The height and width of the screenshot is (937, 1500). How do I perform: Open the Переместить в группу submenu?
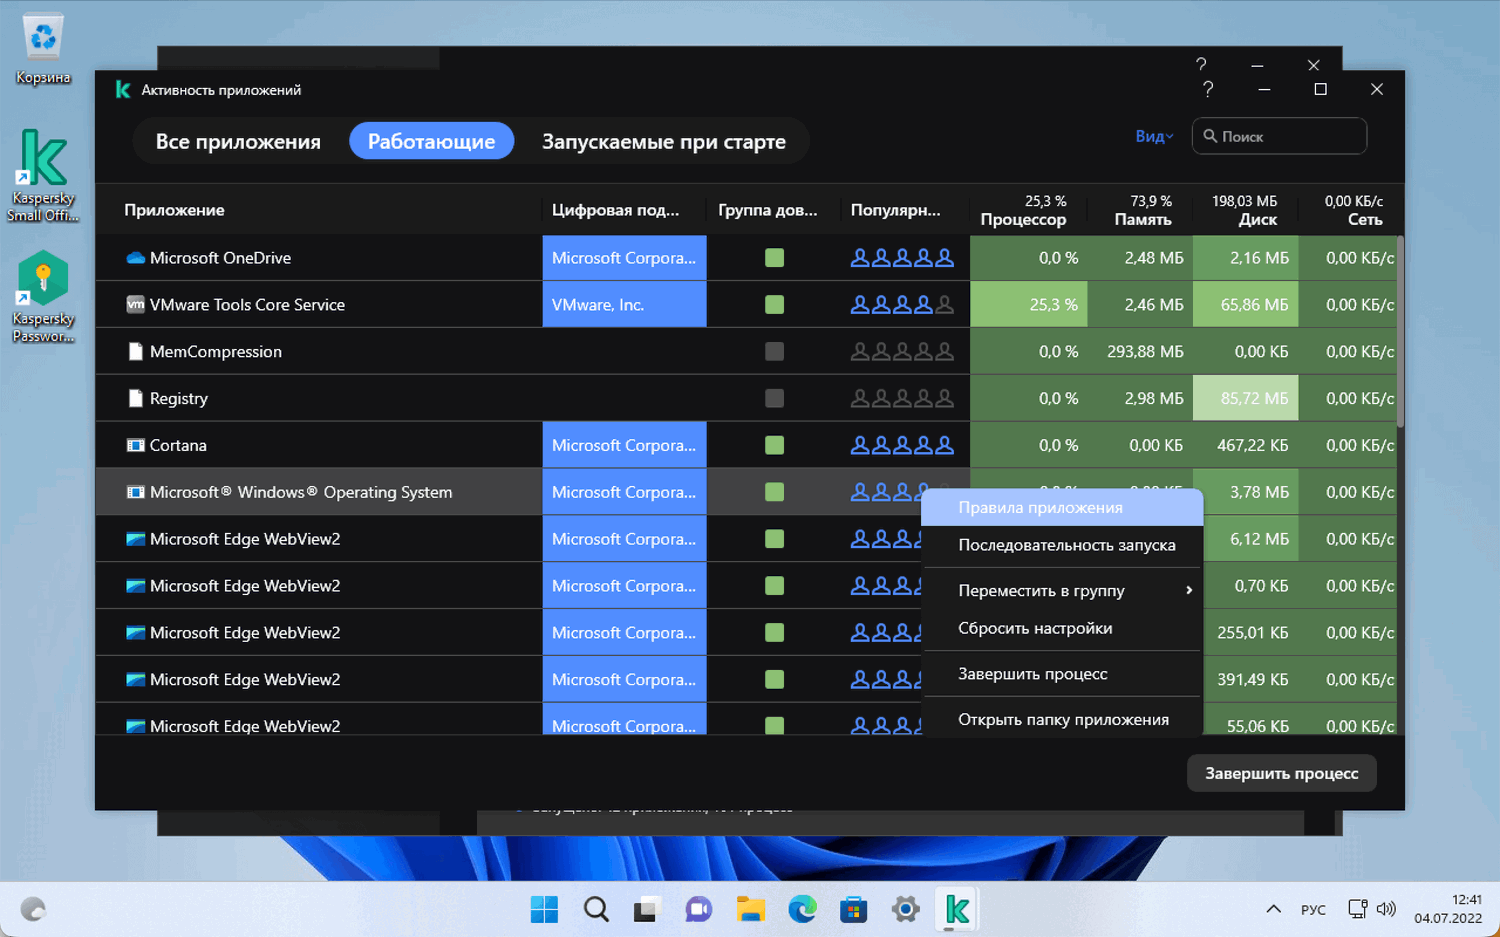[x=1062, y=591]
